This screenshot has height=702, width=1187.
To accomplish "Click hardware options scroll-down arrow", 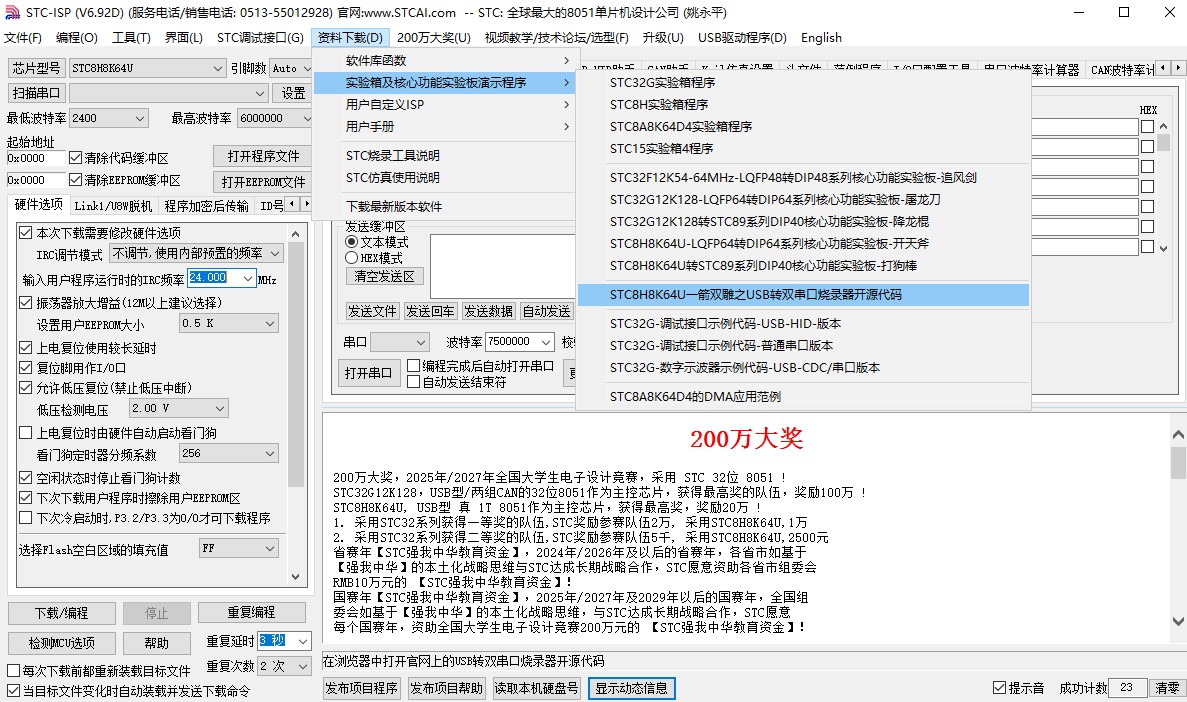I will click(296, 577).
